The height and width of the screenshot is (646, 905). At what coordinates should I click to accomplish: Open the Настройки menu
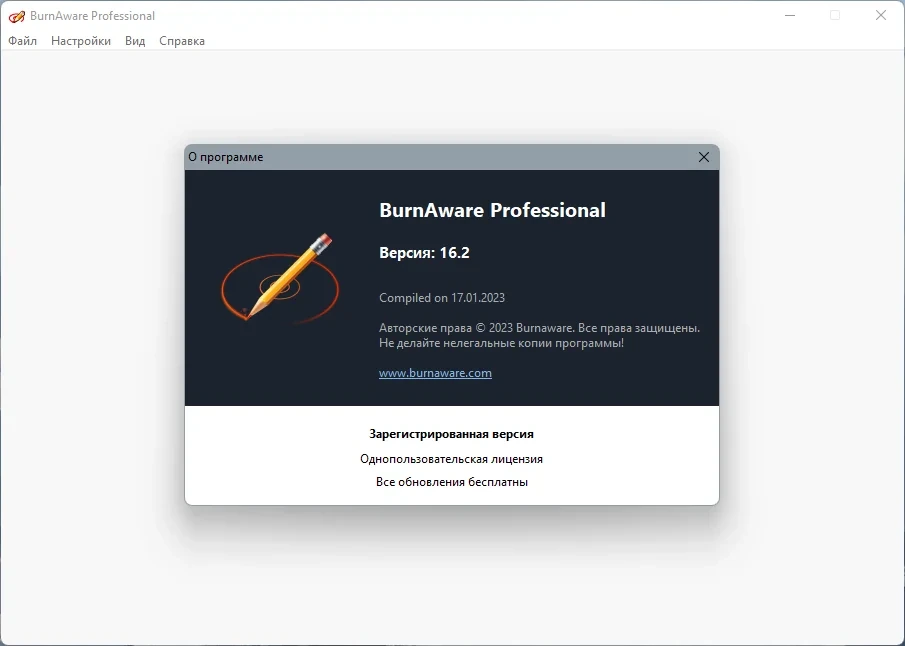click(81, 41)
